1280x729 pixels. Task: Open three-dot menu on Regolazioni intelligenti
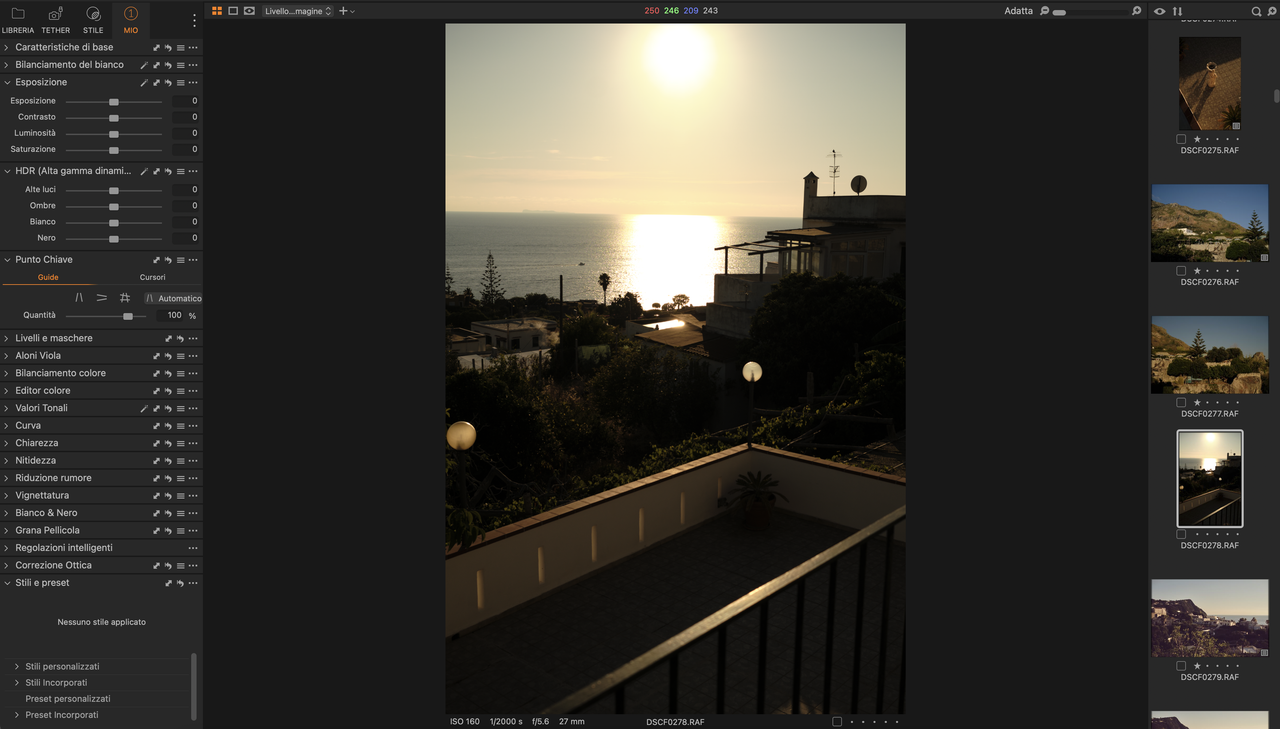point(193,548)
